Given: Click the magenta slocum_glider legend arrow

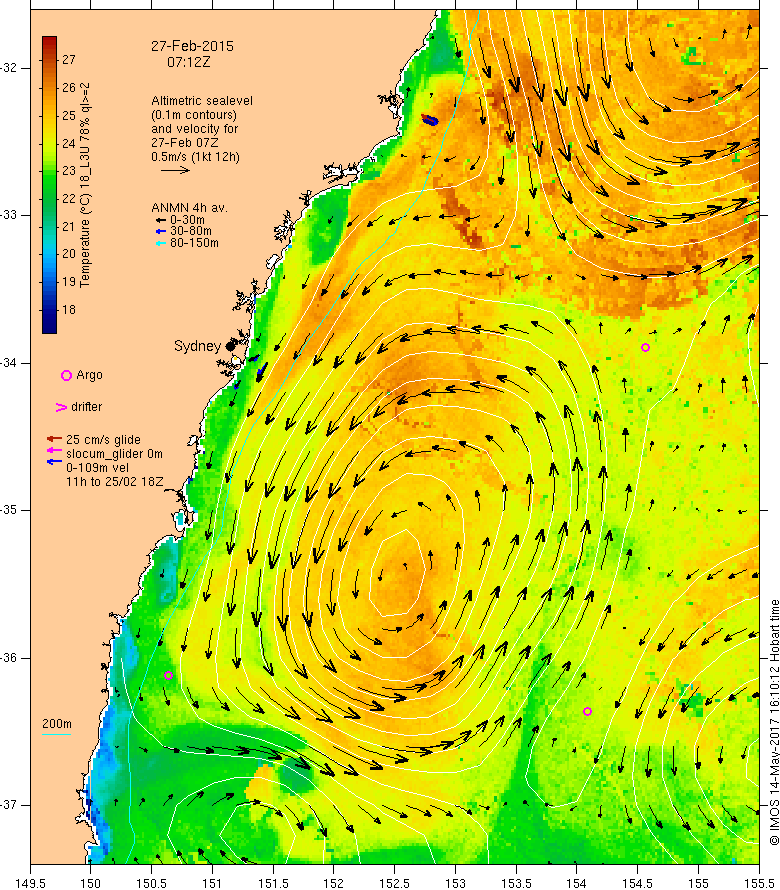Looking at the screenshot, I should [54, 450].
